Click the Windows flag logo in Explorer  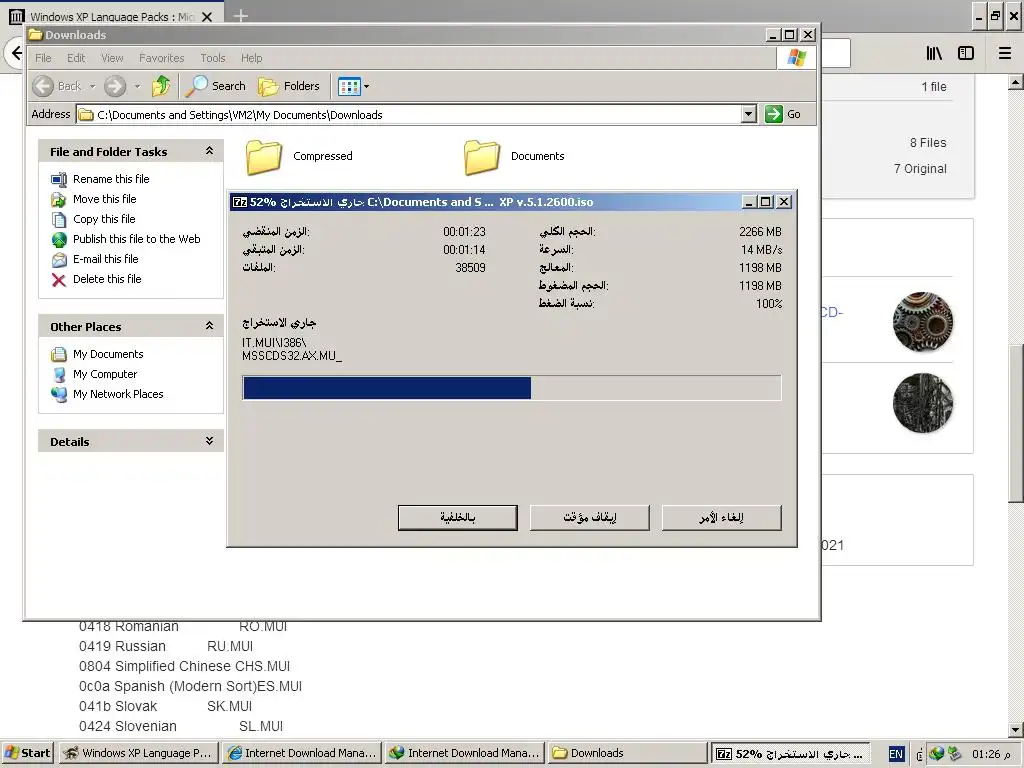coord(796,57)
